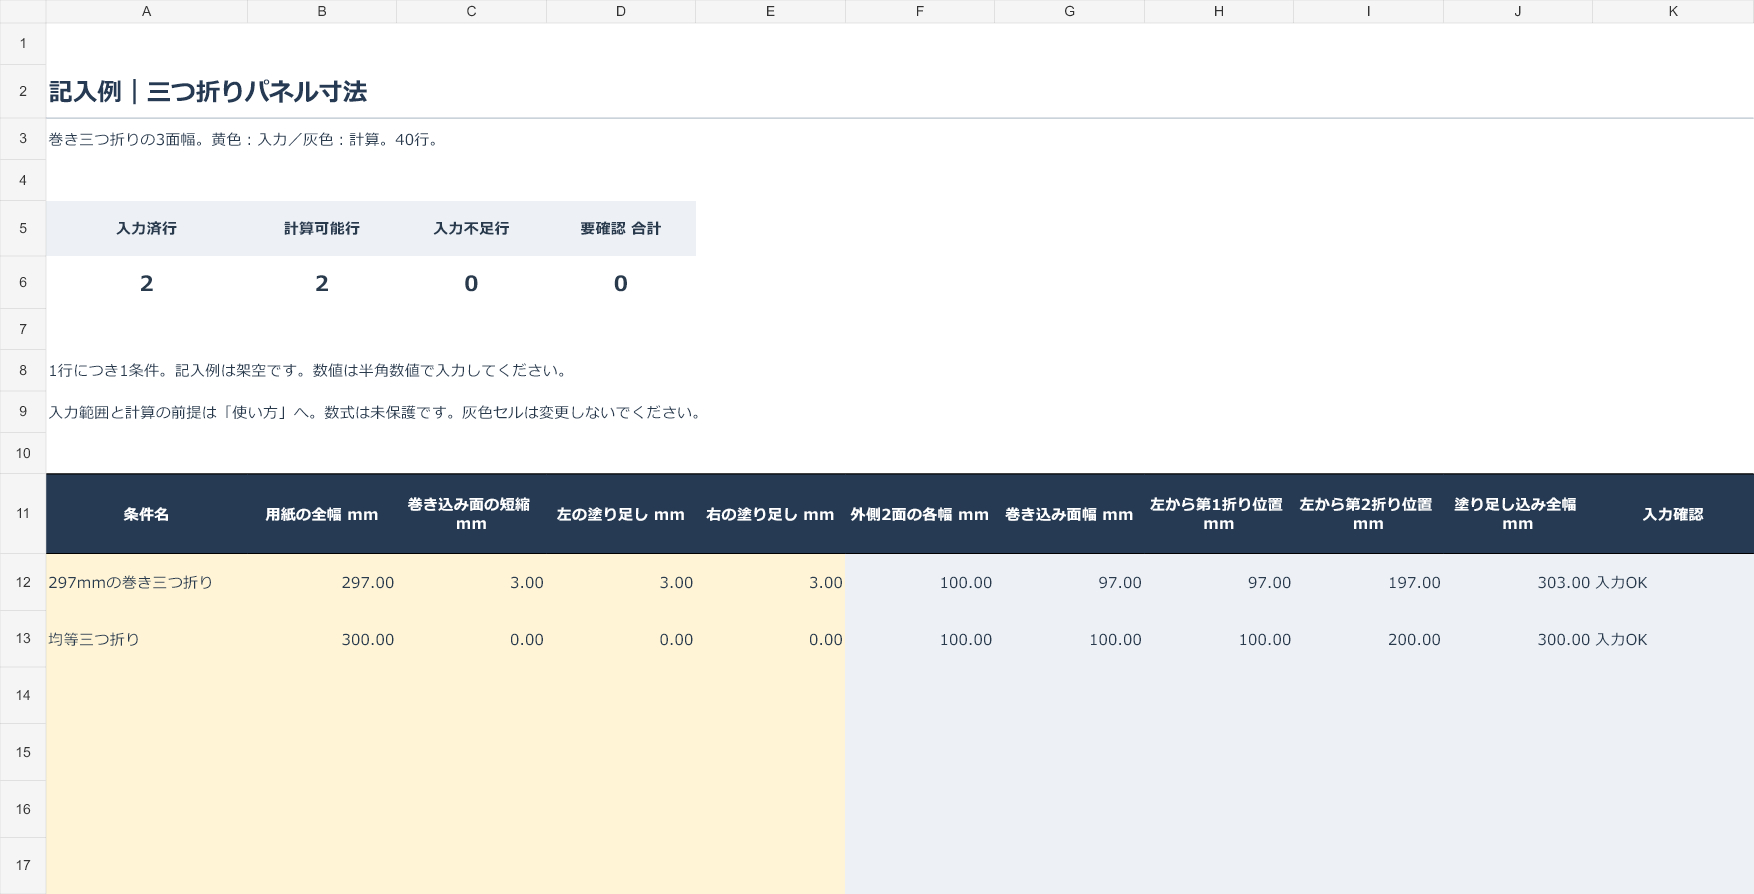1754x894 pixels.
Task: Select the 用紙の全幅 mm header cell
Action: pos(321,514)
